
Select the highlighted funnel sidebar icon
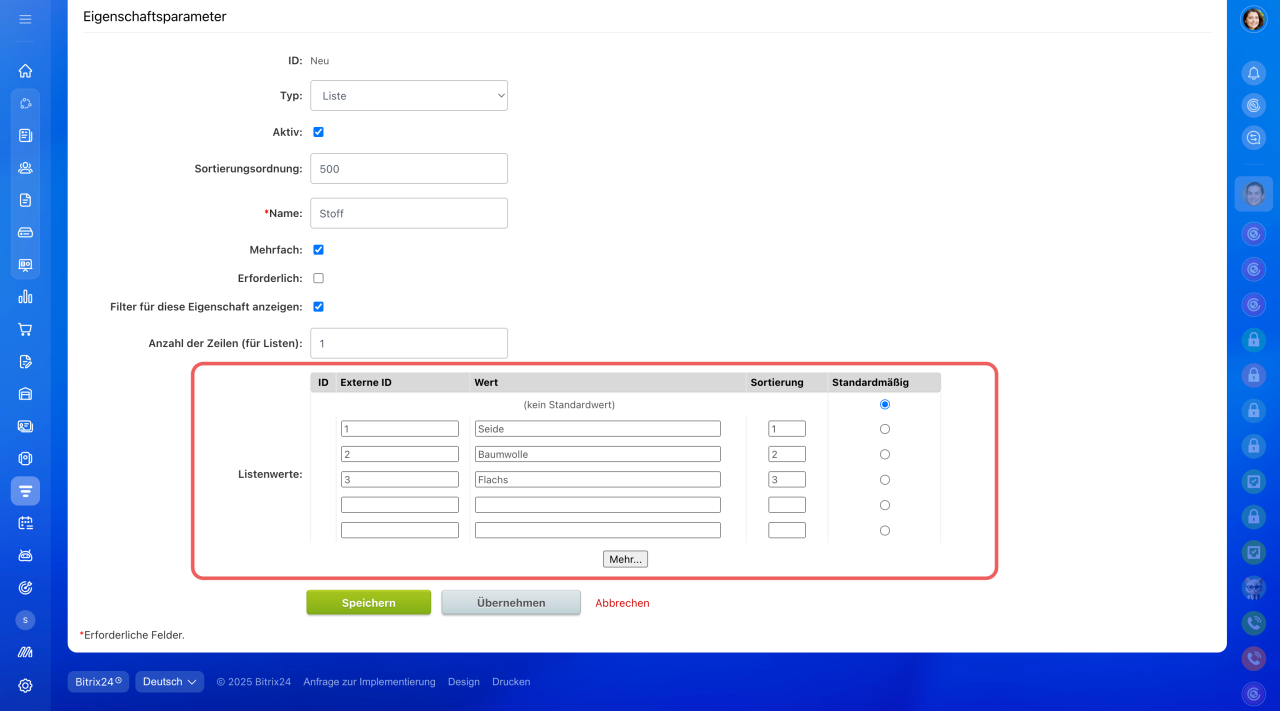coord(25,491)
